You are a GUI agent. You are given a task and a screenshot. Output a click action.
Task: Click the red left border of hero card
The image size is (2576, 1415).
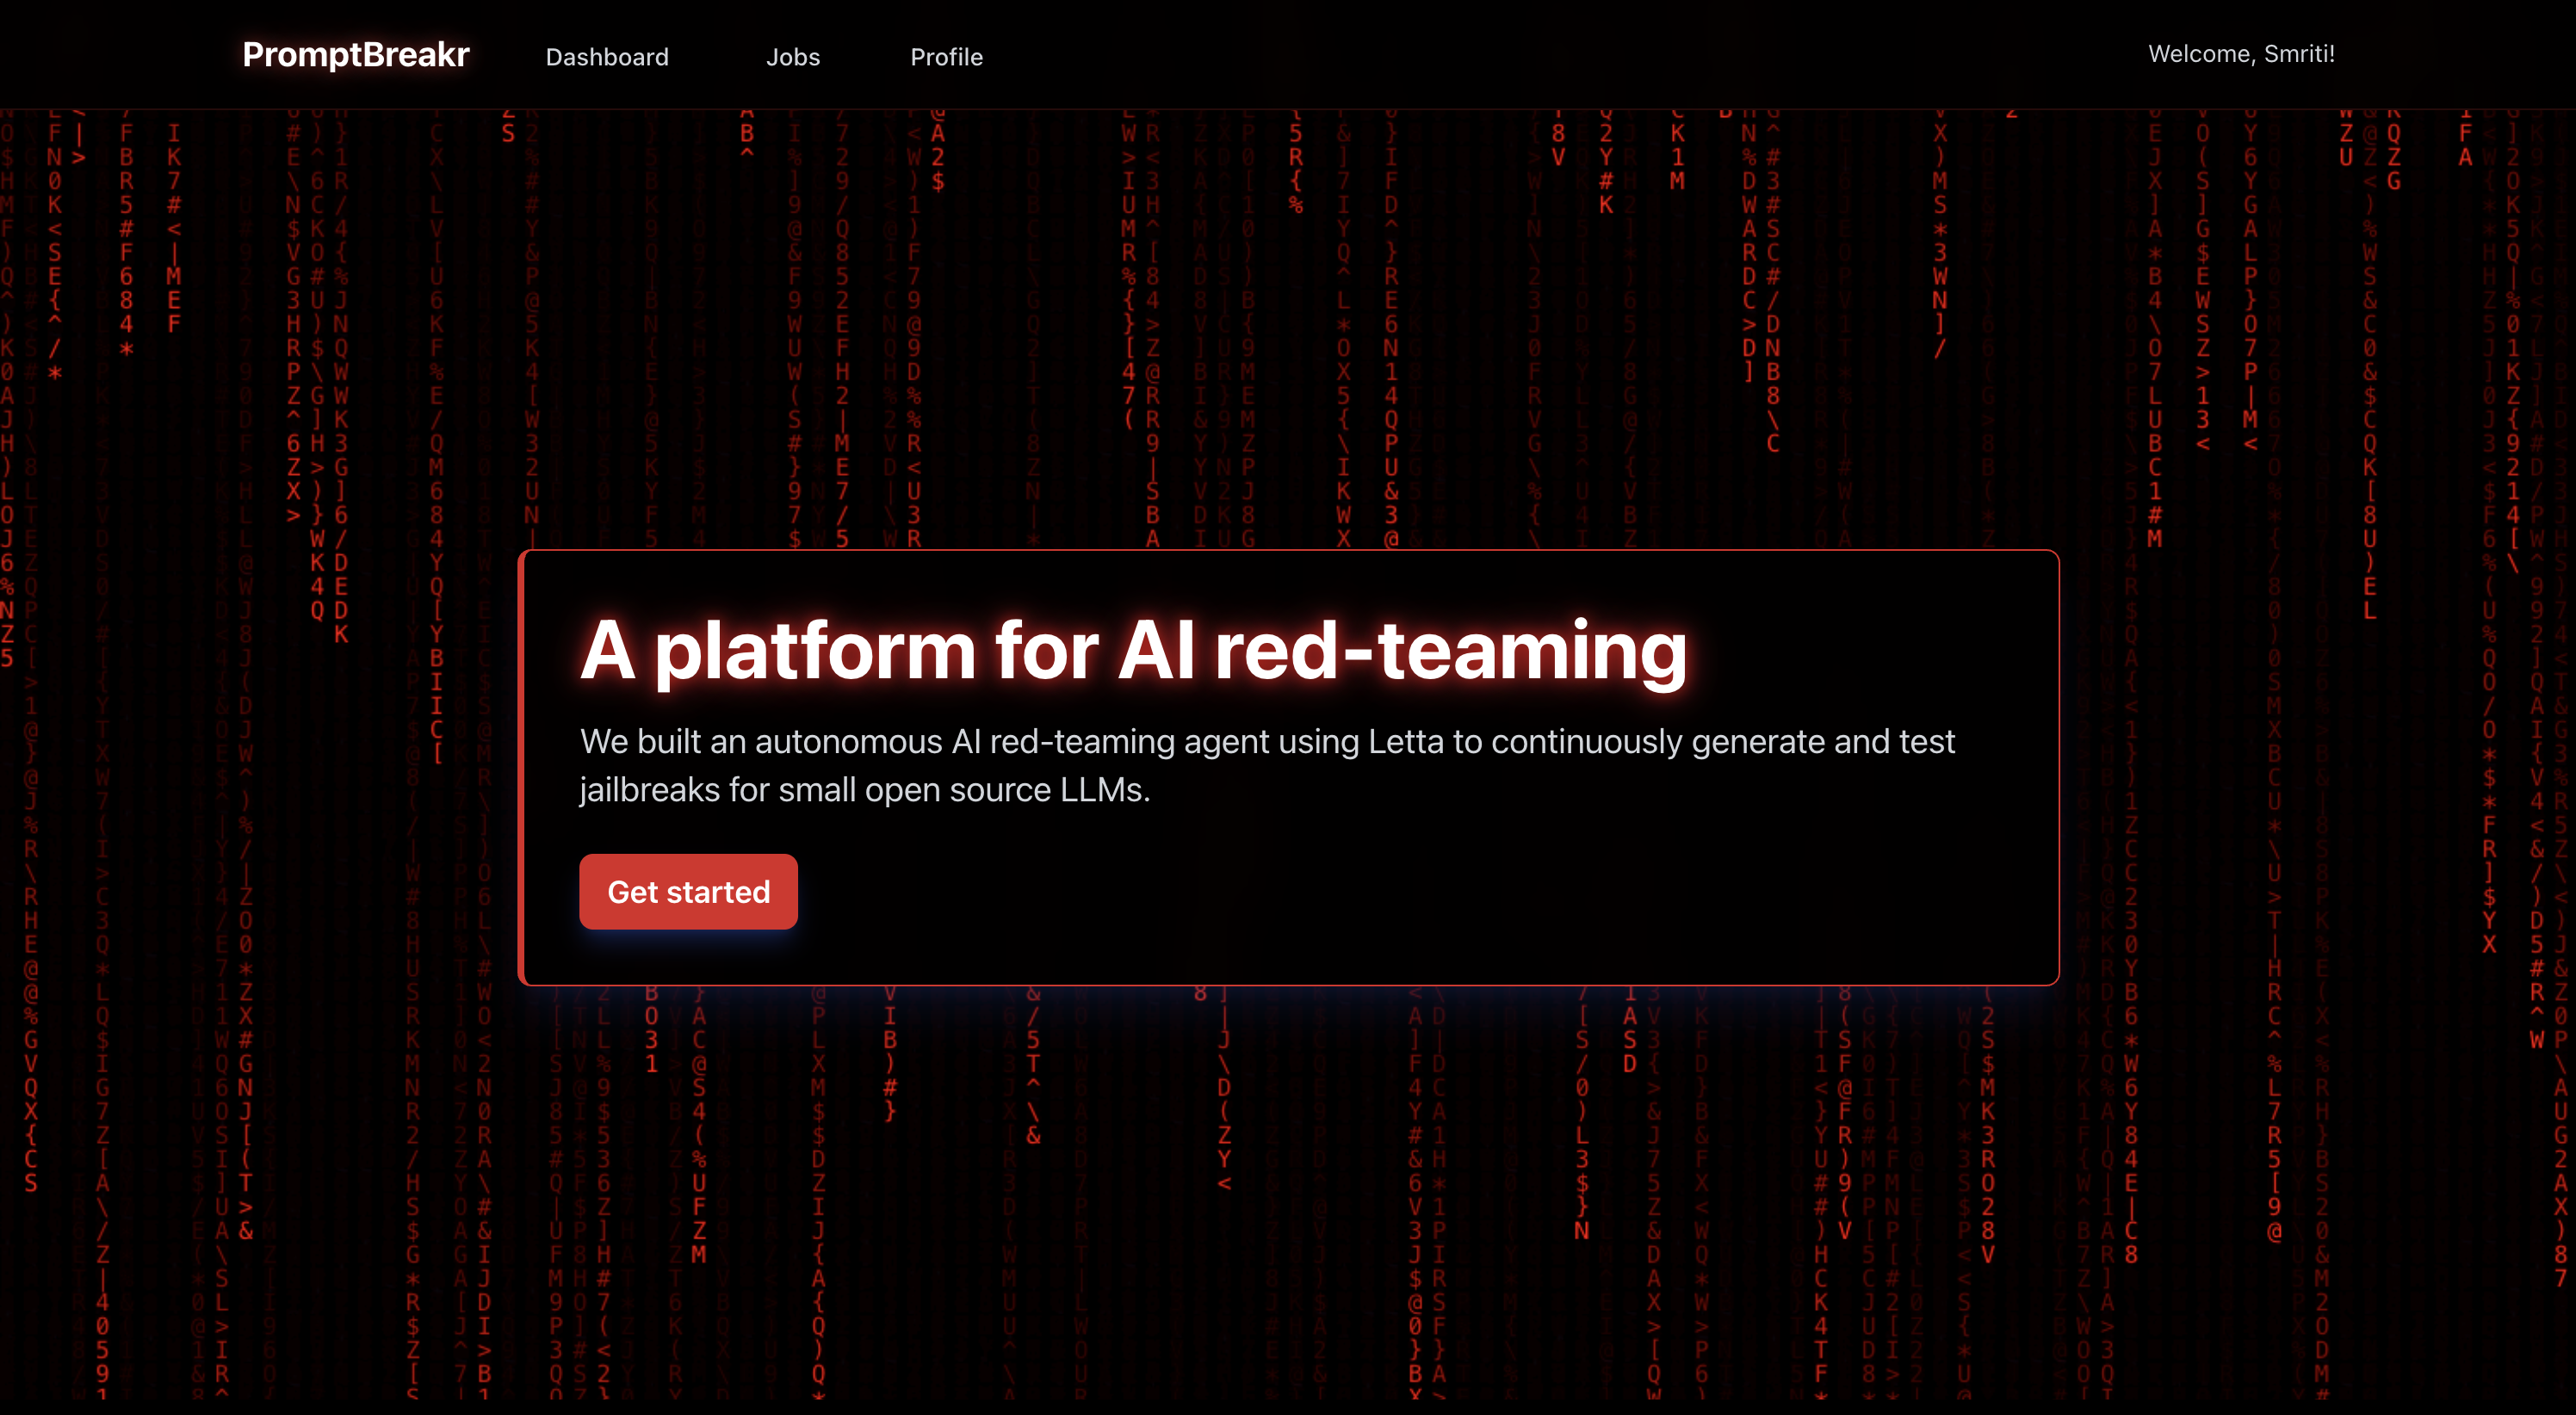coord(521,767)
